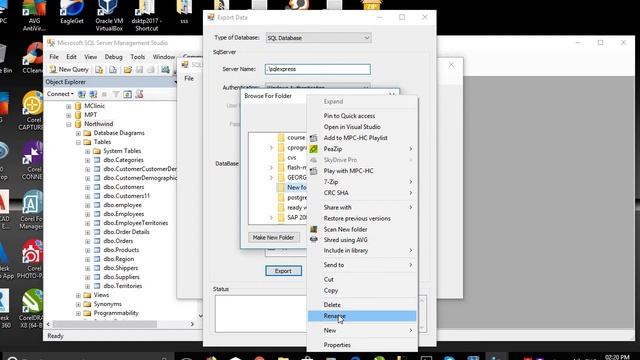Open the Corel Font Manager desktop icon

pyautogui.click(x=32, y=210)
